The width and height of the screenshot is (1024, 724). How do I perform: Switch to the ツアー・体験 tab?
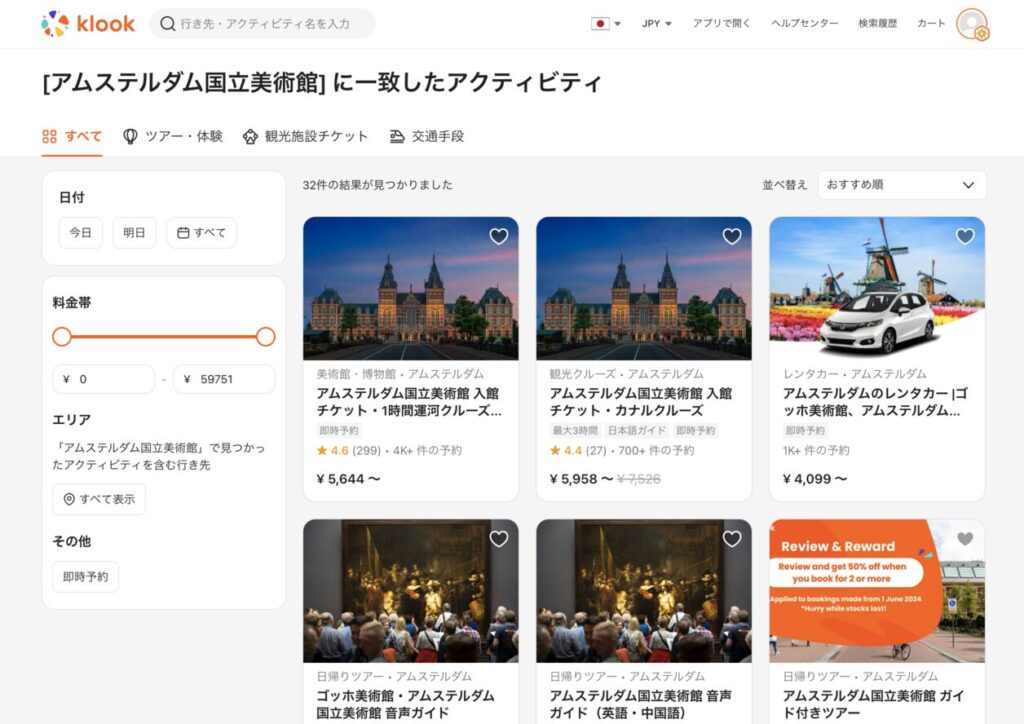pyautogui.click(x=172, y=136)
